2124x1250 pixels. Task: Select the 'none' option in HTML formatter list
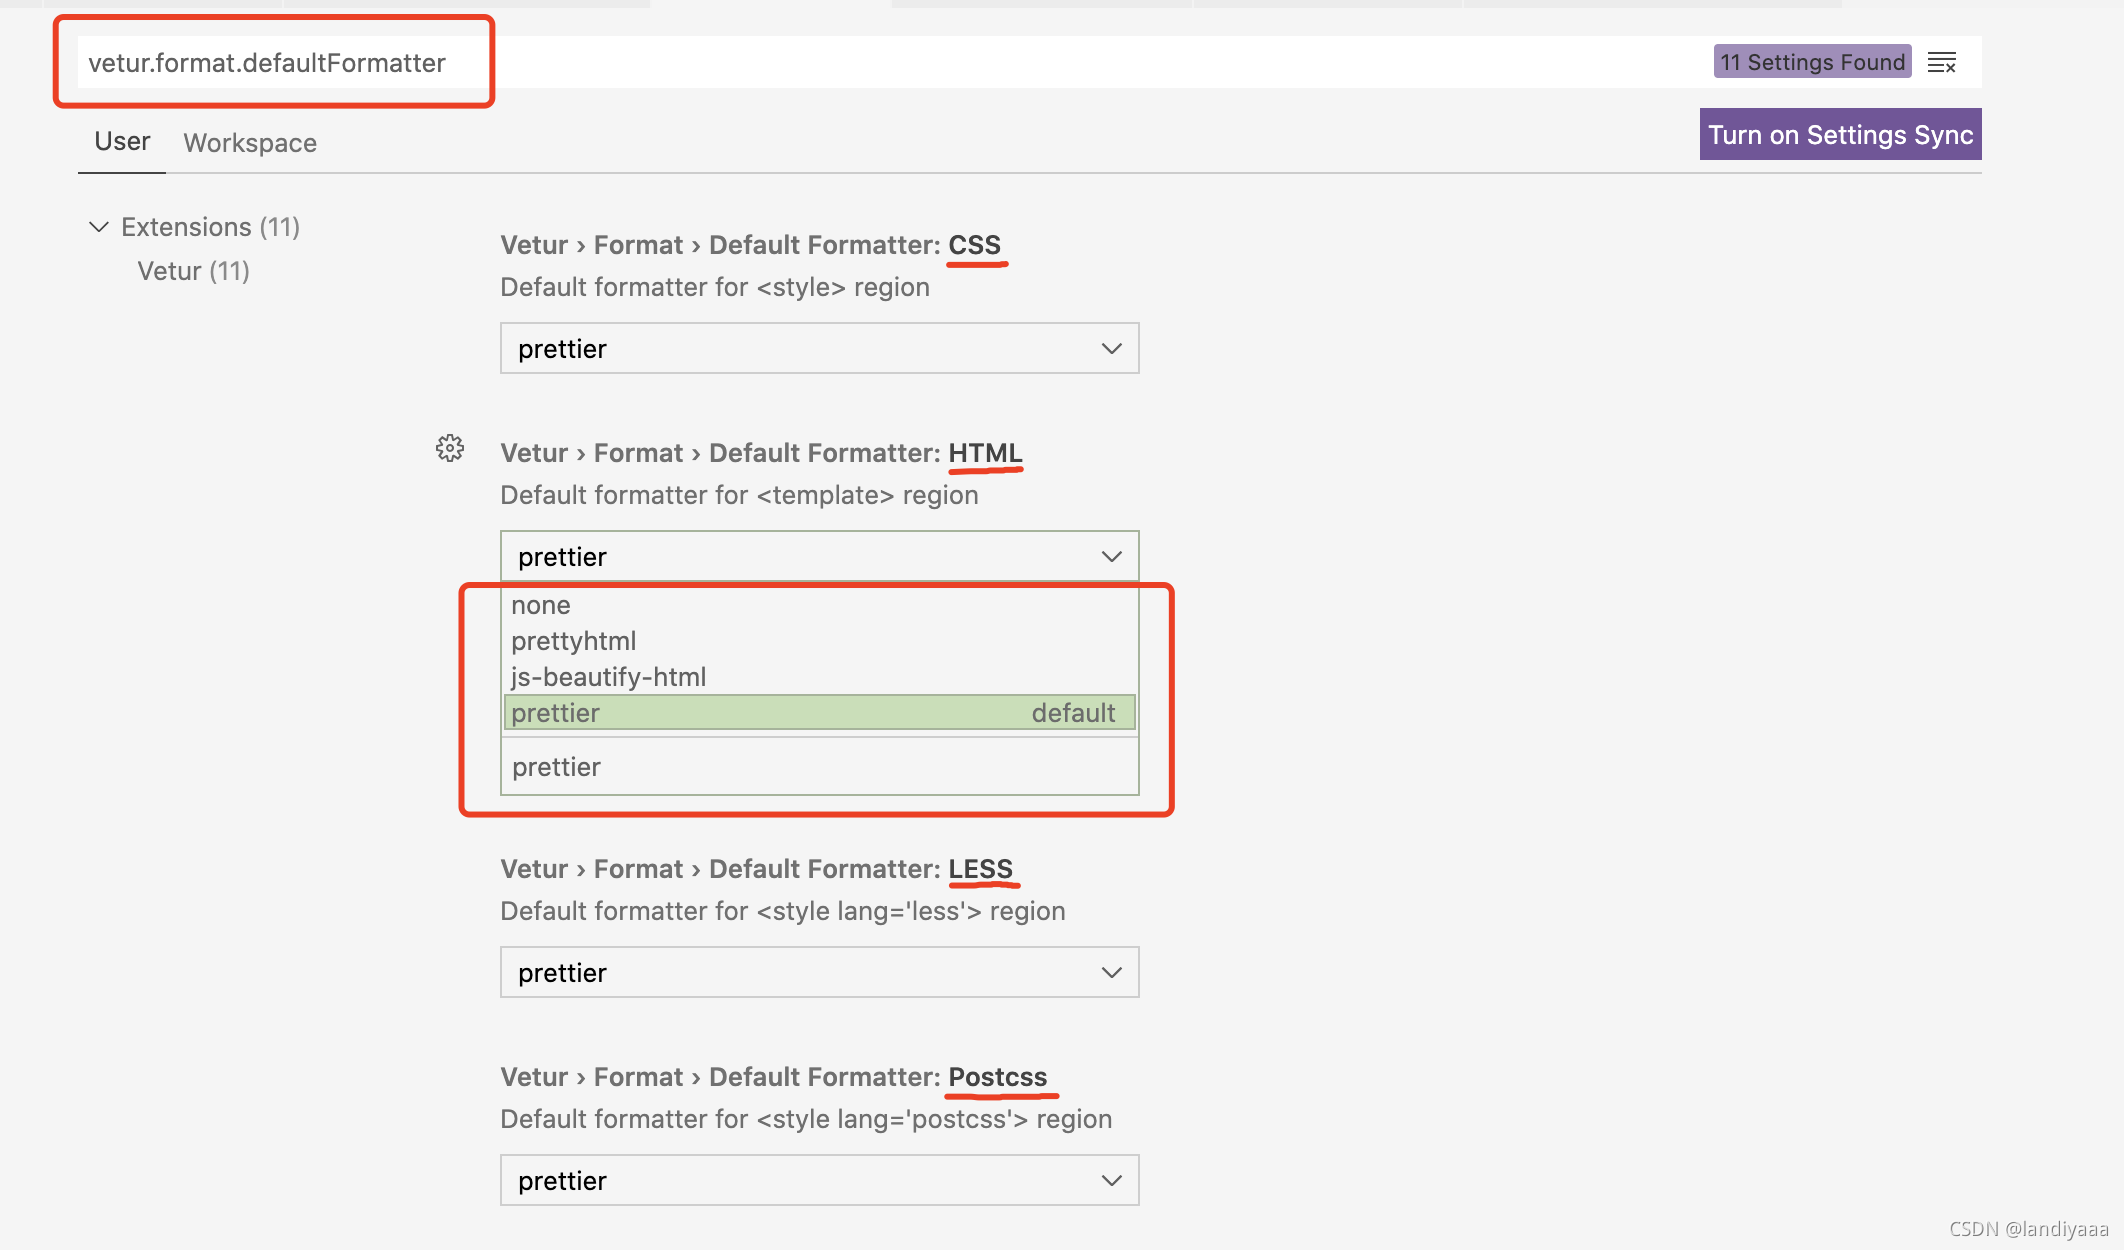pyautogui.click(x=541, y=605)
